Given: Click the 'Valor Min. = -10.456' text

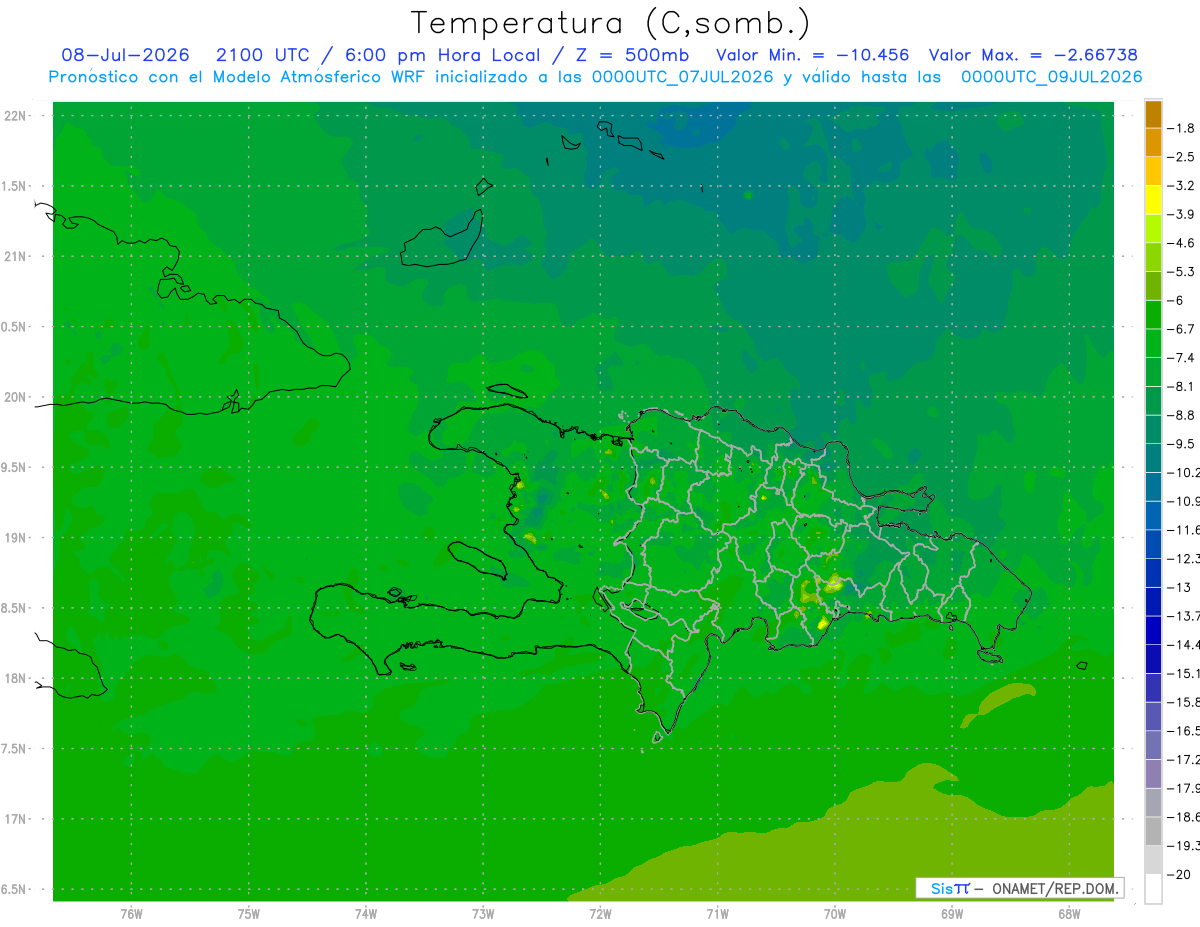Looking at the screenshot, I should click(813, 55).
